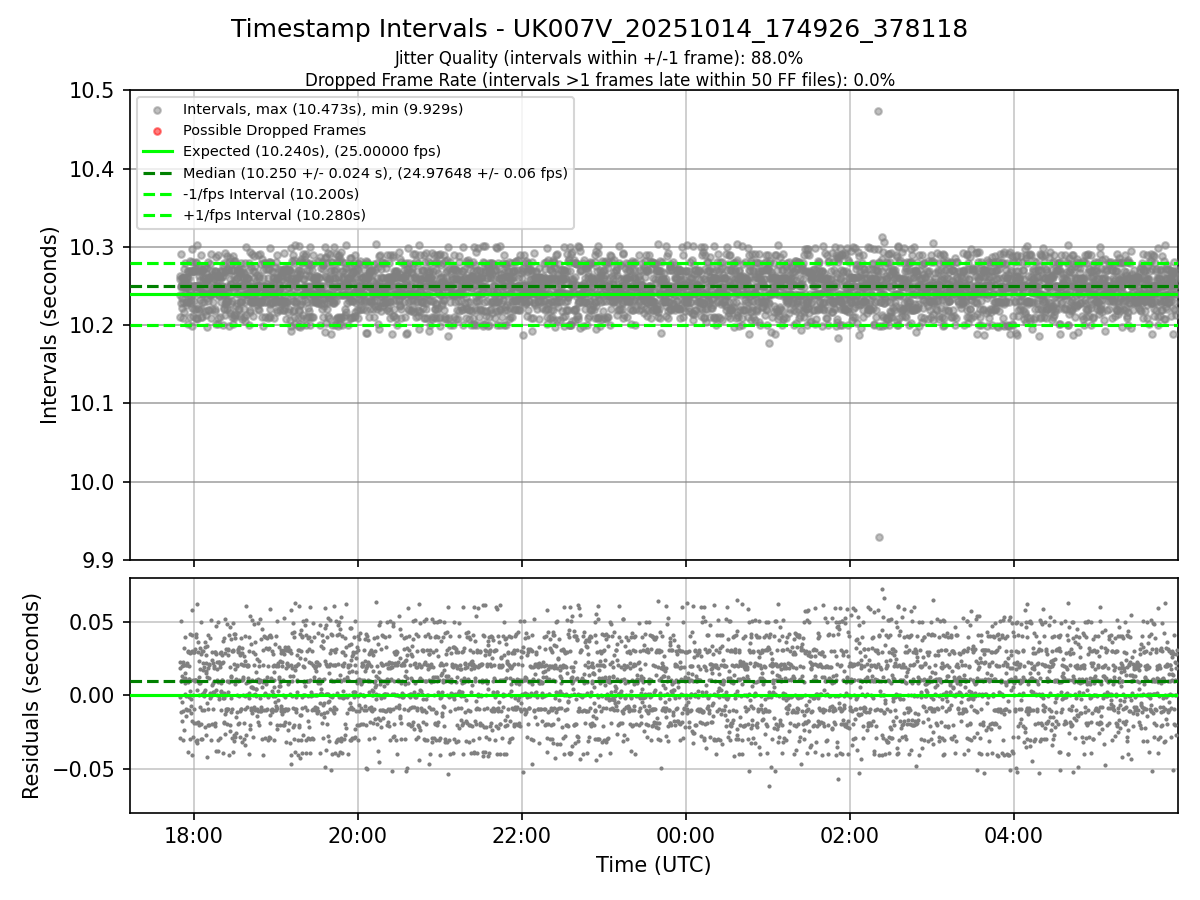Click the 'Intervals (seconds)' y-axis label
The width and height of the screenshot is (1200, 900).
point(50,325)
